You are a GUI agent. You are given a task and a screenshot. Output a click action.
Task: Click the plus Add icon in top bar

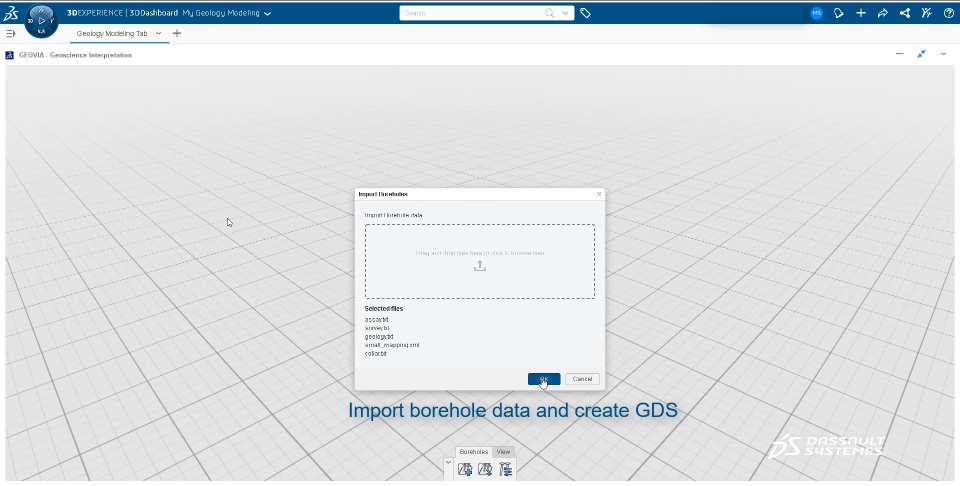coord(861,13)
